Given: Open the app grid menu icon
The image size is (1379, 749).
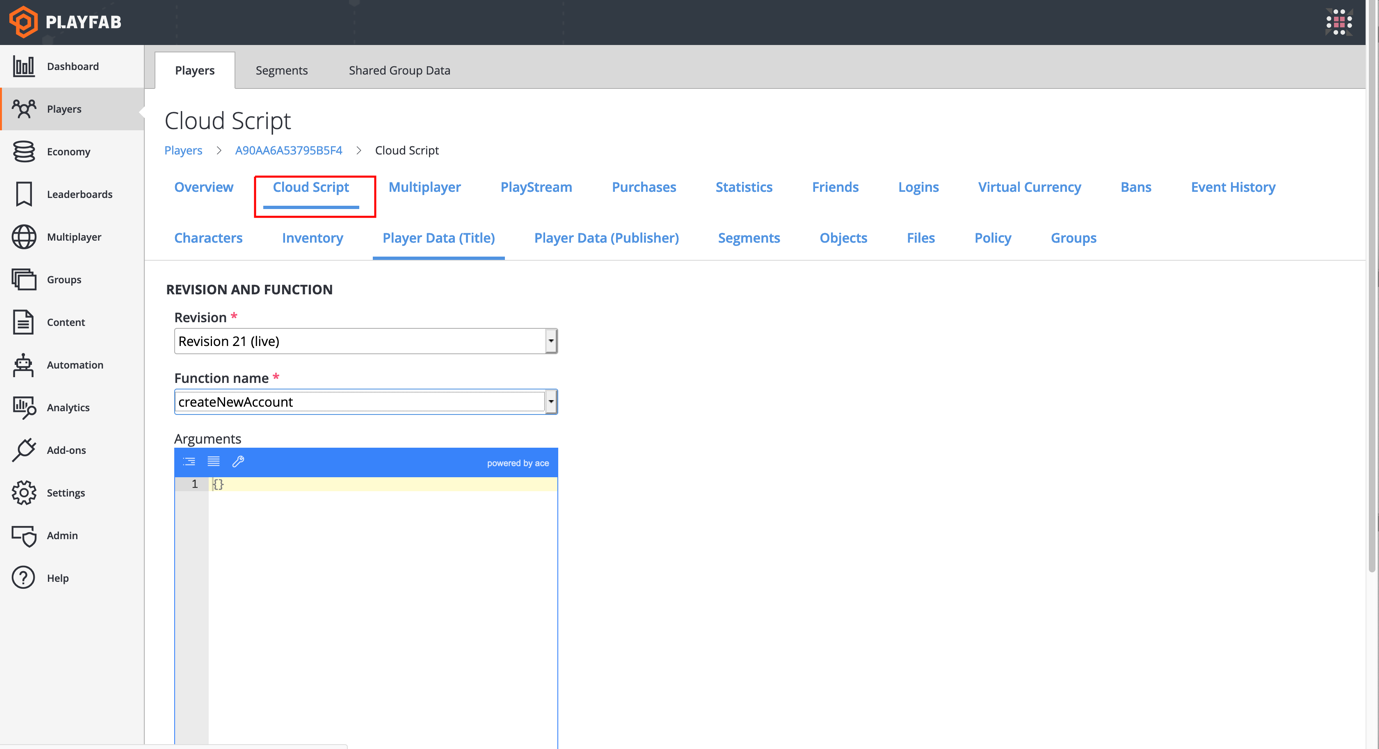Looking at the screenshot, I should coord(1339,21).
